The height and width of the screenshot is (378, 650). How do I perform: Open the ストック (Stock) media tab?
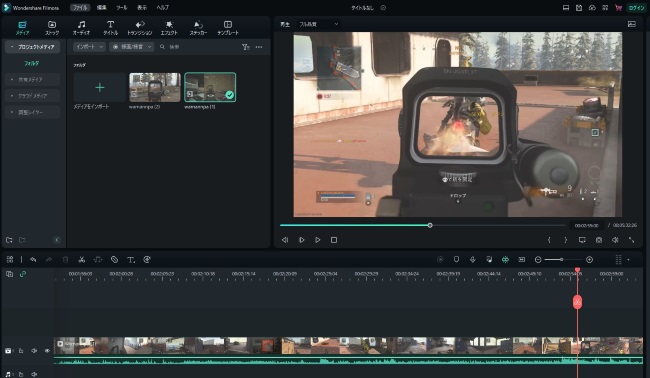(x=52, y=27)
